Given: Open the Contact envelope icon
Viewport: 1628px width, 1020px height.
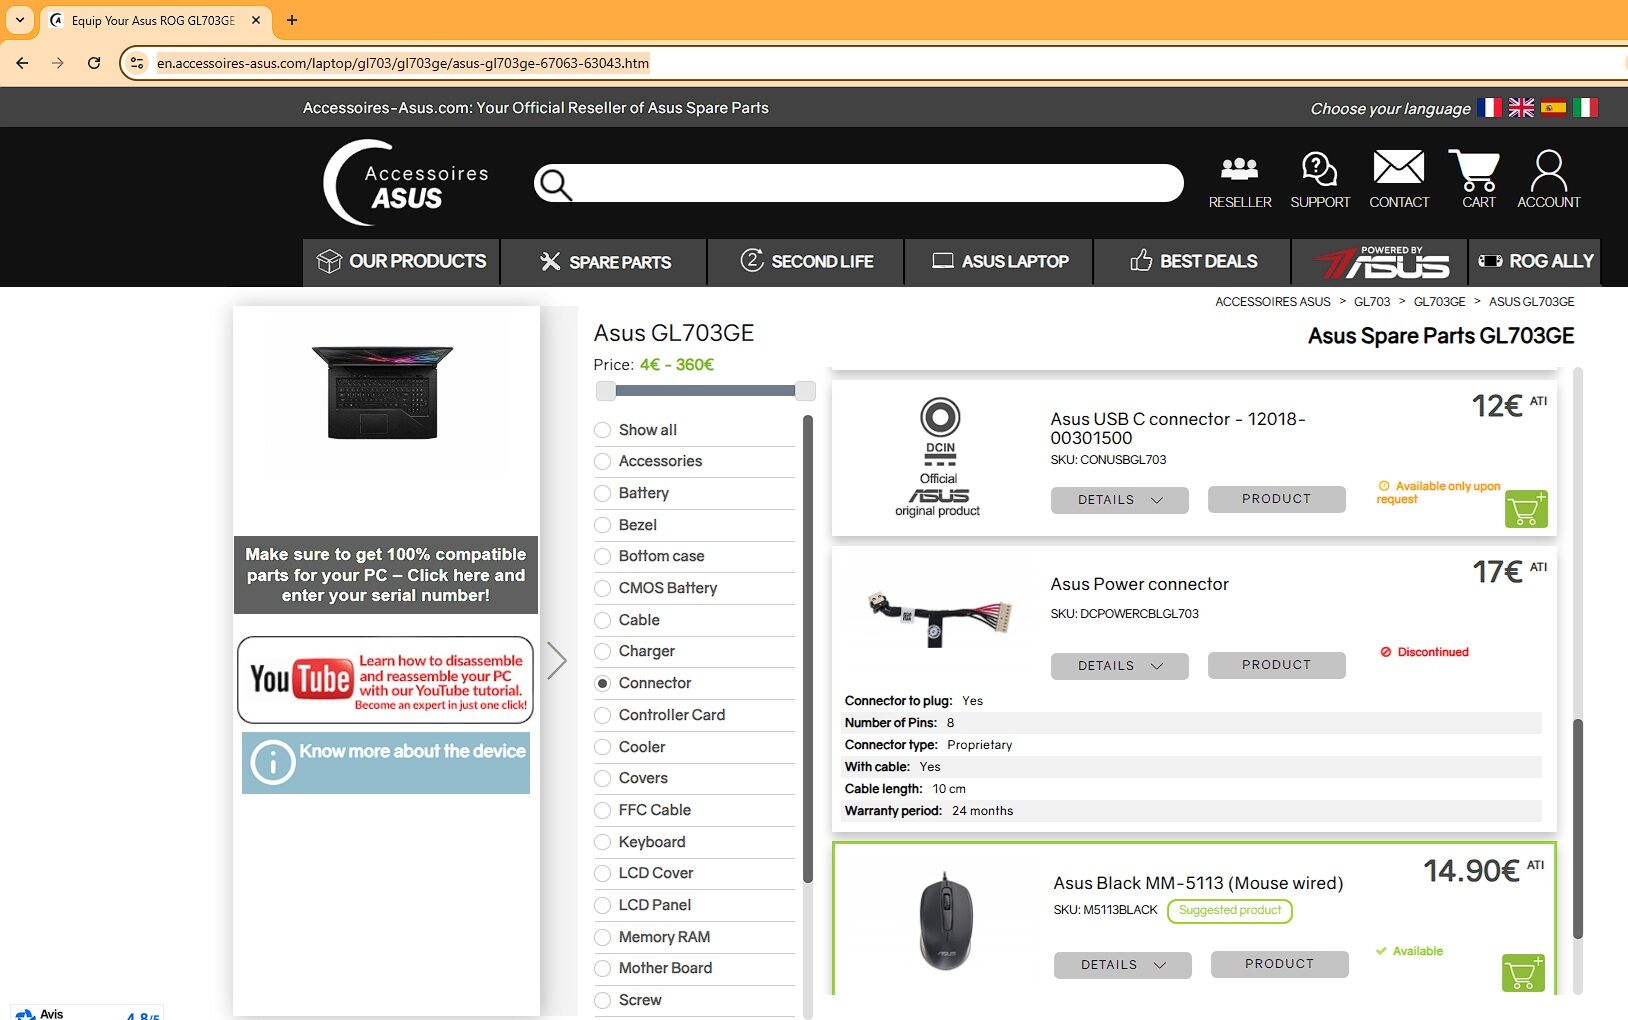Looking at the screenshot, I should pyautogui.click(x=1398, y=180).
